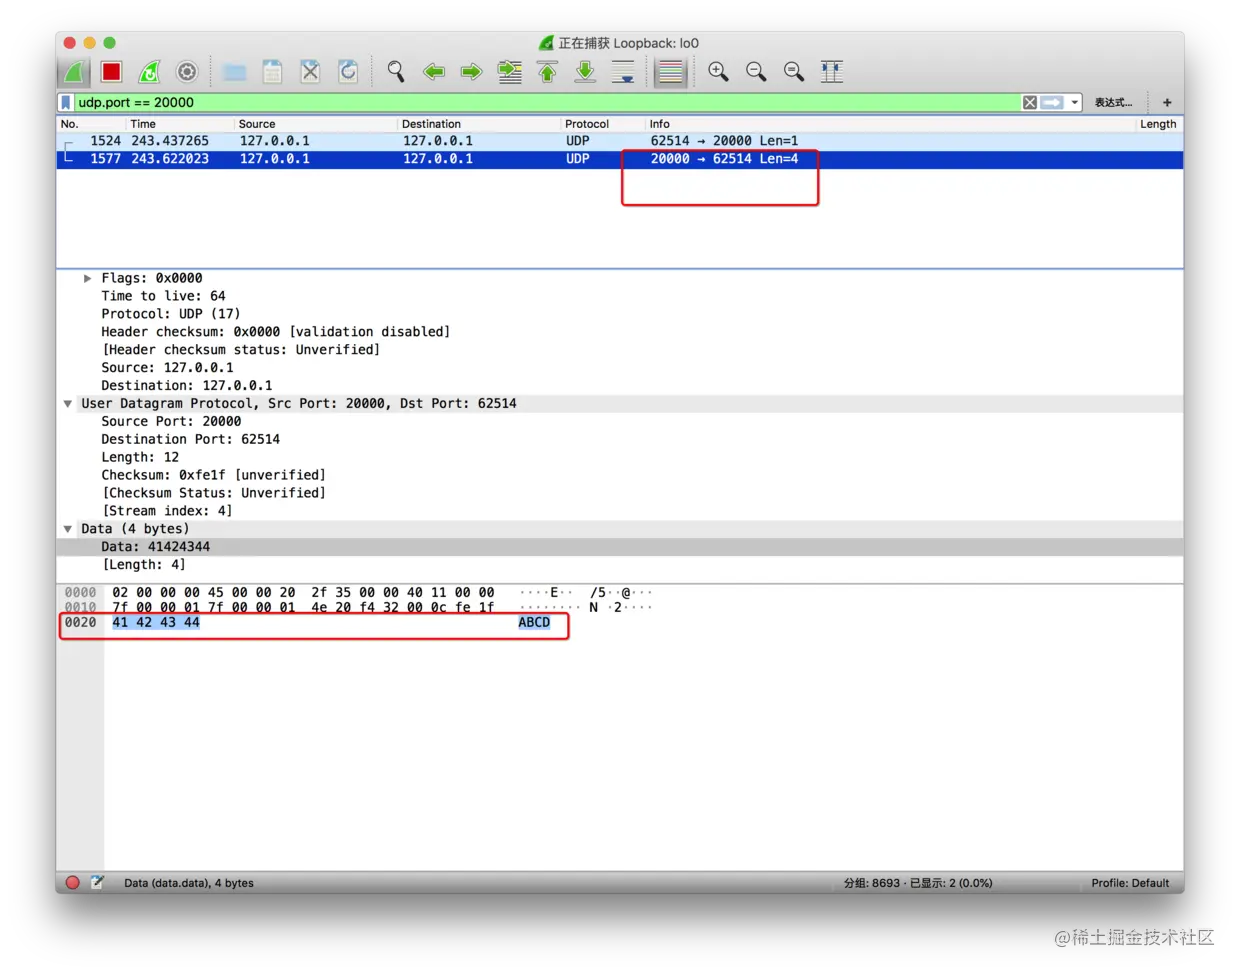Select the [Length: 4] row
Image resolution: width=1240 pixels, height=973 pixels.
tap(620, 565)
